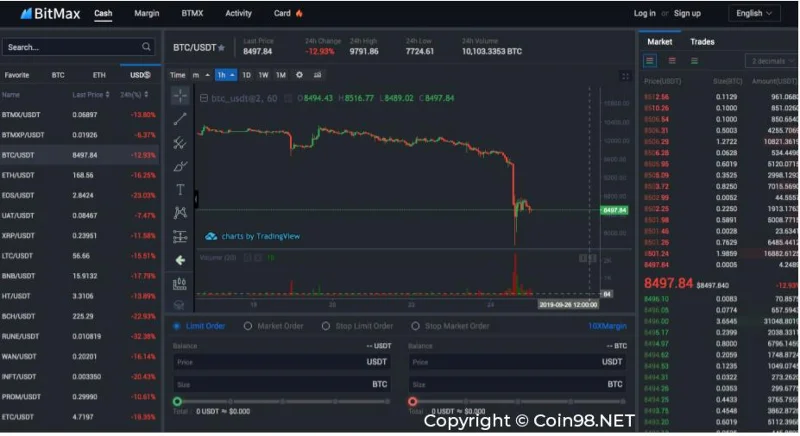The height and width of the screenshot is (436, 800).
Task: Collapse the drawing toolbar handle
Action: (x=196, y=199)
